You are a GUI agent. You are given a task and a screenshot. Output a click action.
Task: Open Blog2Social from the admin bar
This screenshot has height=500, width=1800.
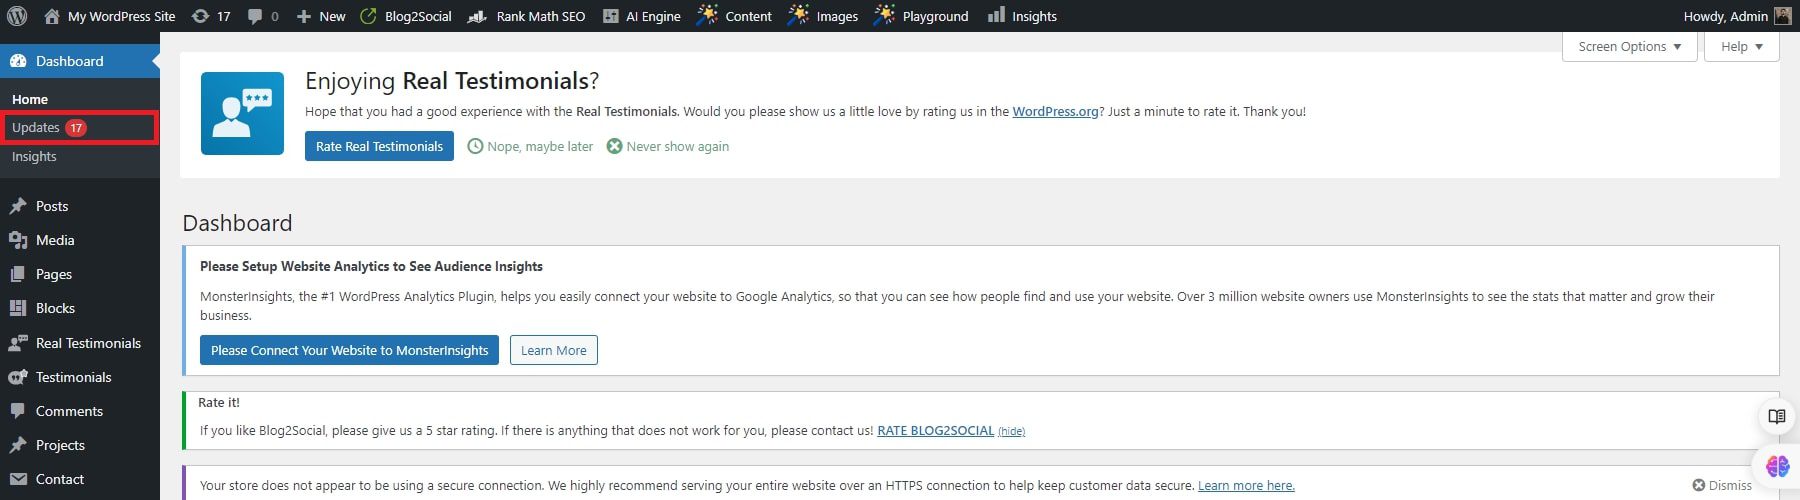click(406, 16)
